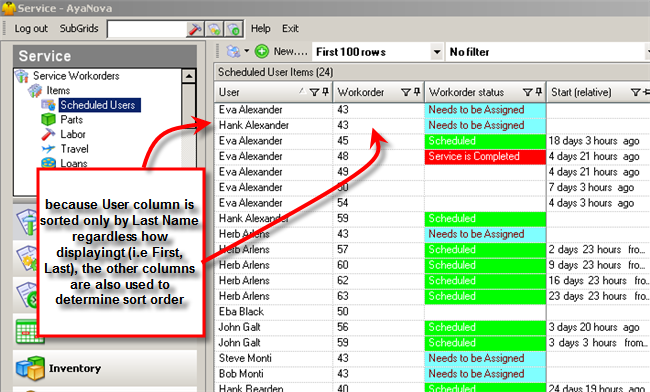The image size is (650, 392).
Task: Click the Scheduled User Items (24) caption
Action: coord(275,72)
